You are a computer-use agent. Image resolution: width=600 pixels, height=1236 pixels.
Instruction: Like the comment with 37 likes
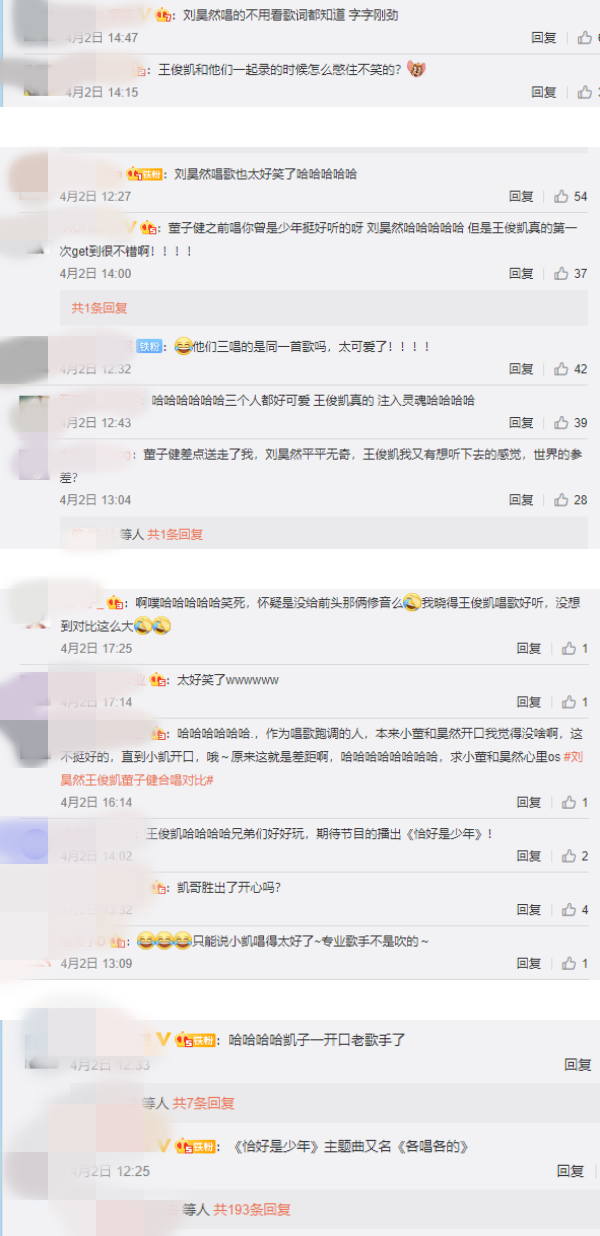(570, 274)
